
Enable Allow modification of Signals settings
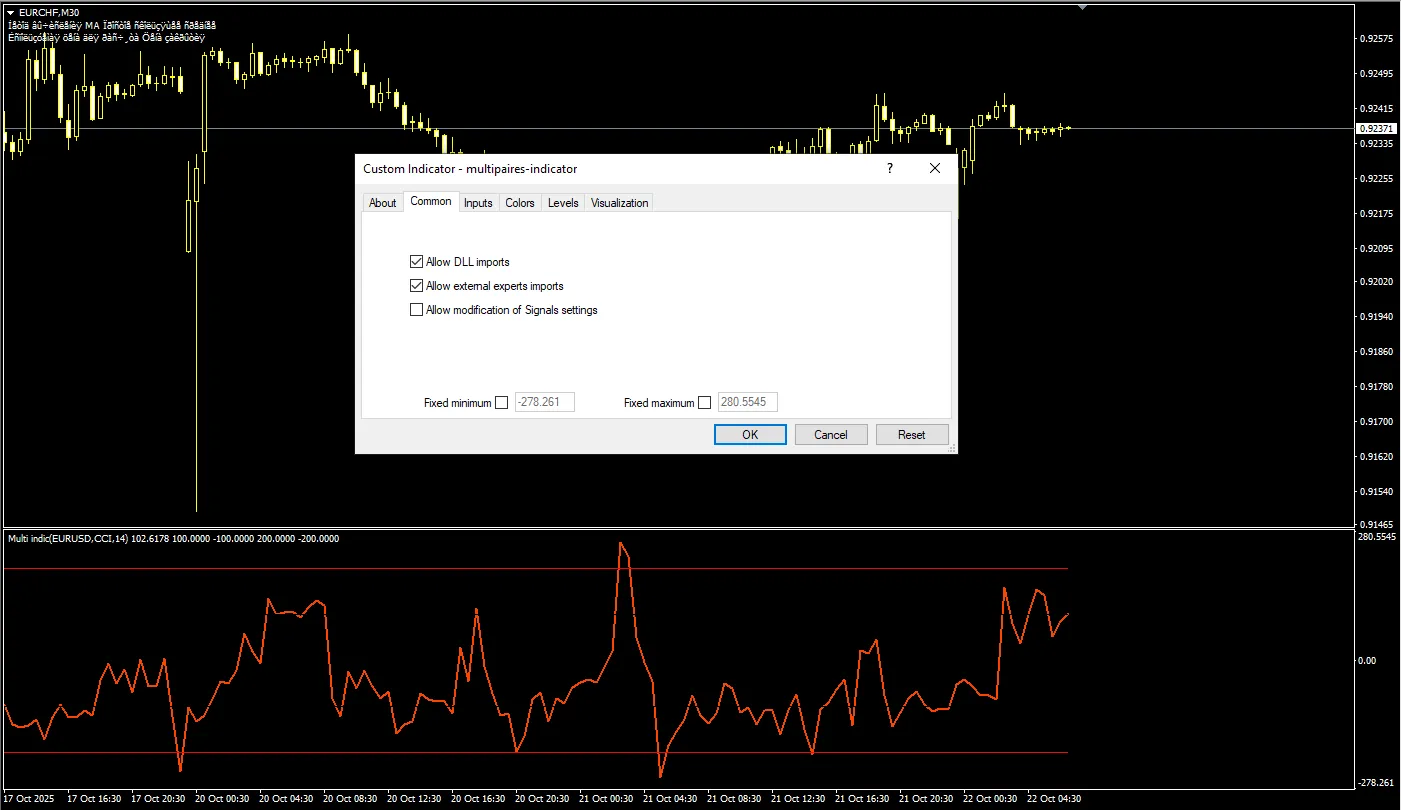[417, 310]
